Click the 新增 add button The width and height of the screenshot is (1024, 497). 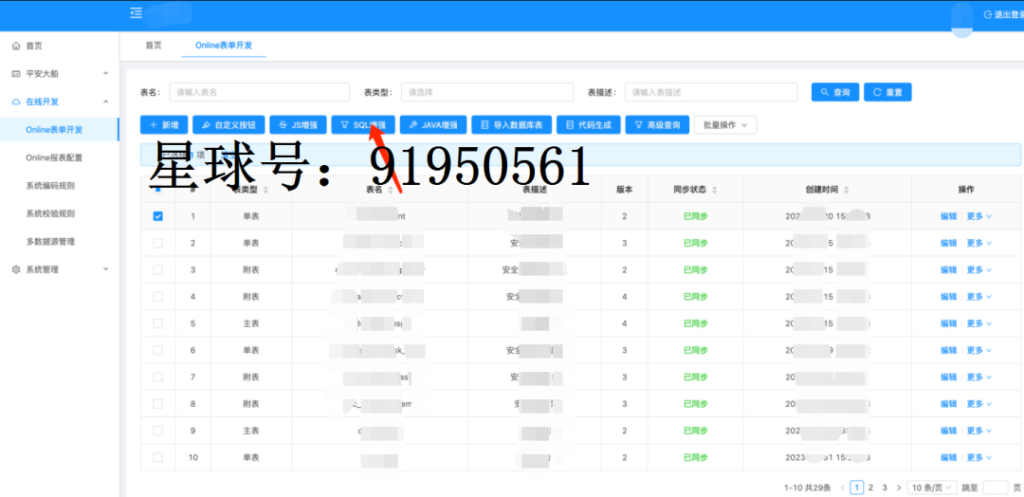[164, 125]
